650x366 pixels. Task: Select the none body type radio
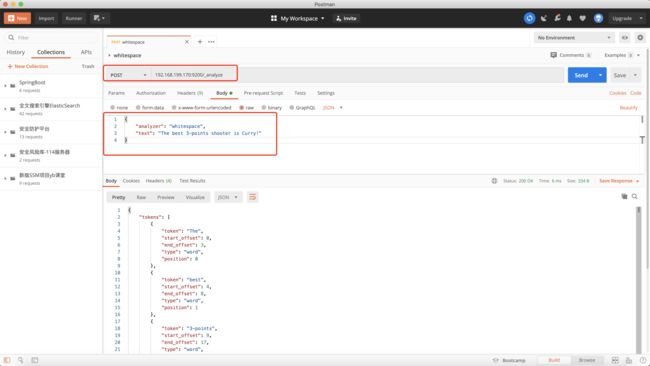point(112,107)
